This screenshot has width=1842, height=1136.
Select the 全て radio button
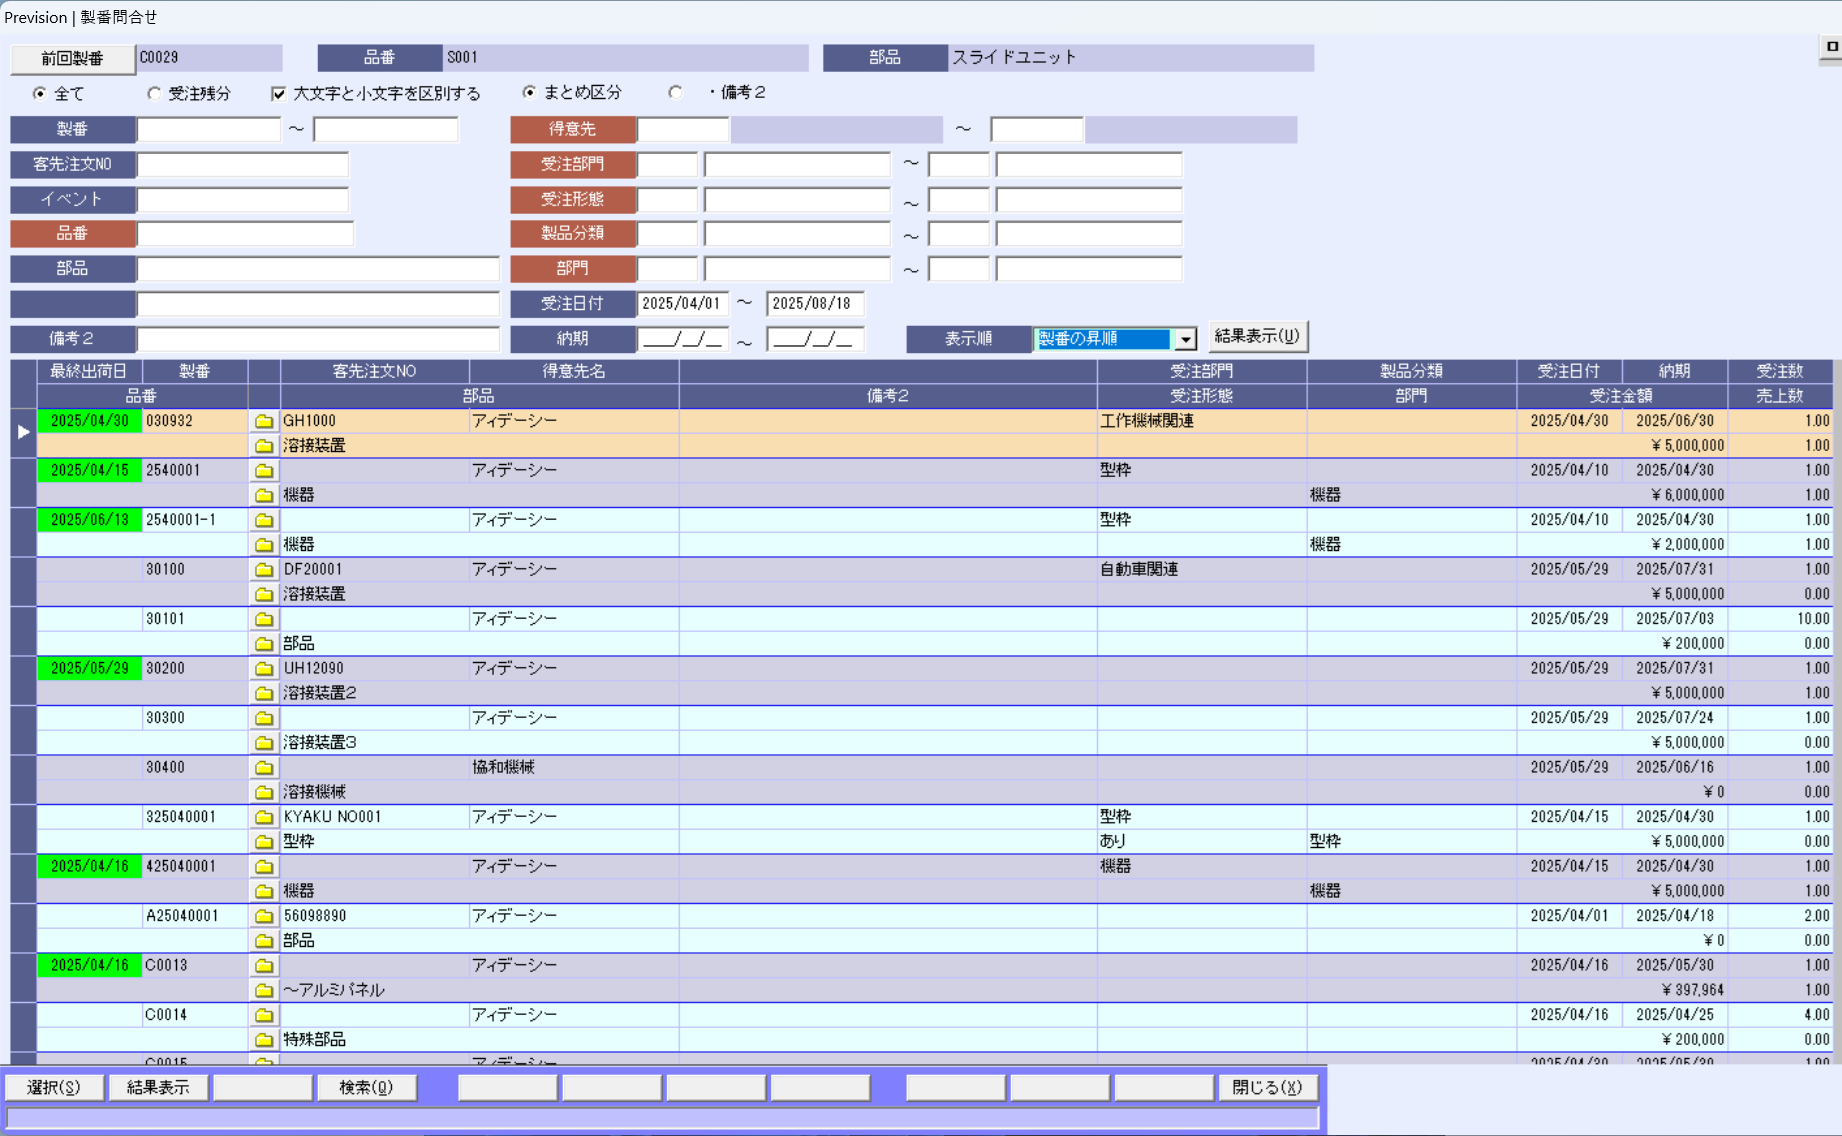(x=40, y=93)
